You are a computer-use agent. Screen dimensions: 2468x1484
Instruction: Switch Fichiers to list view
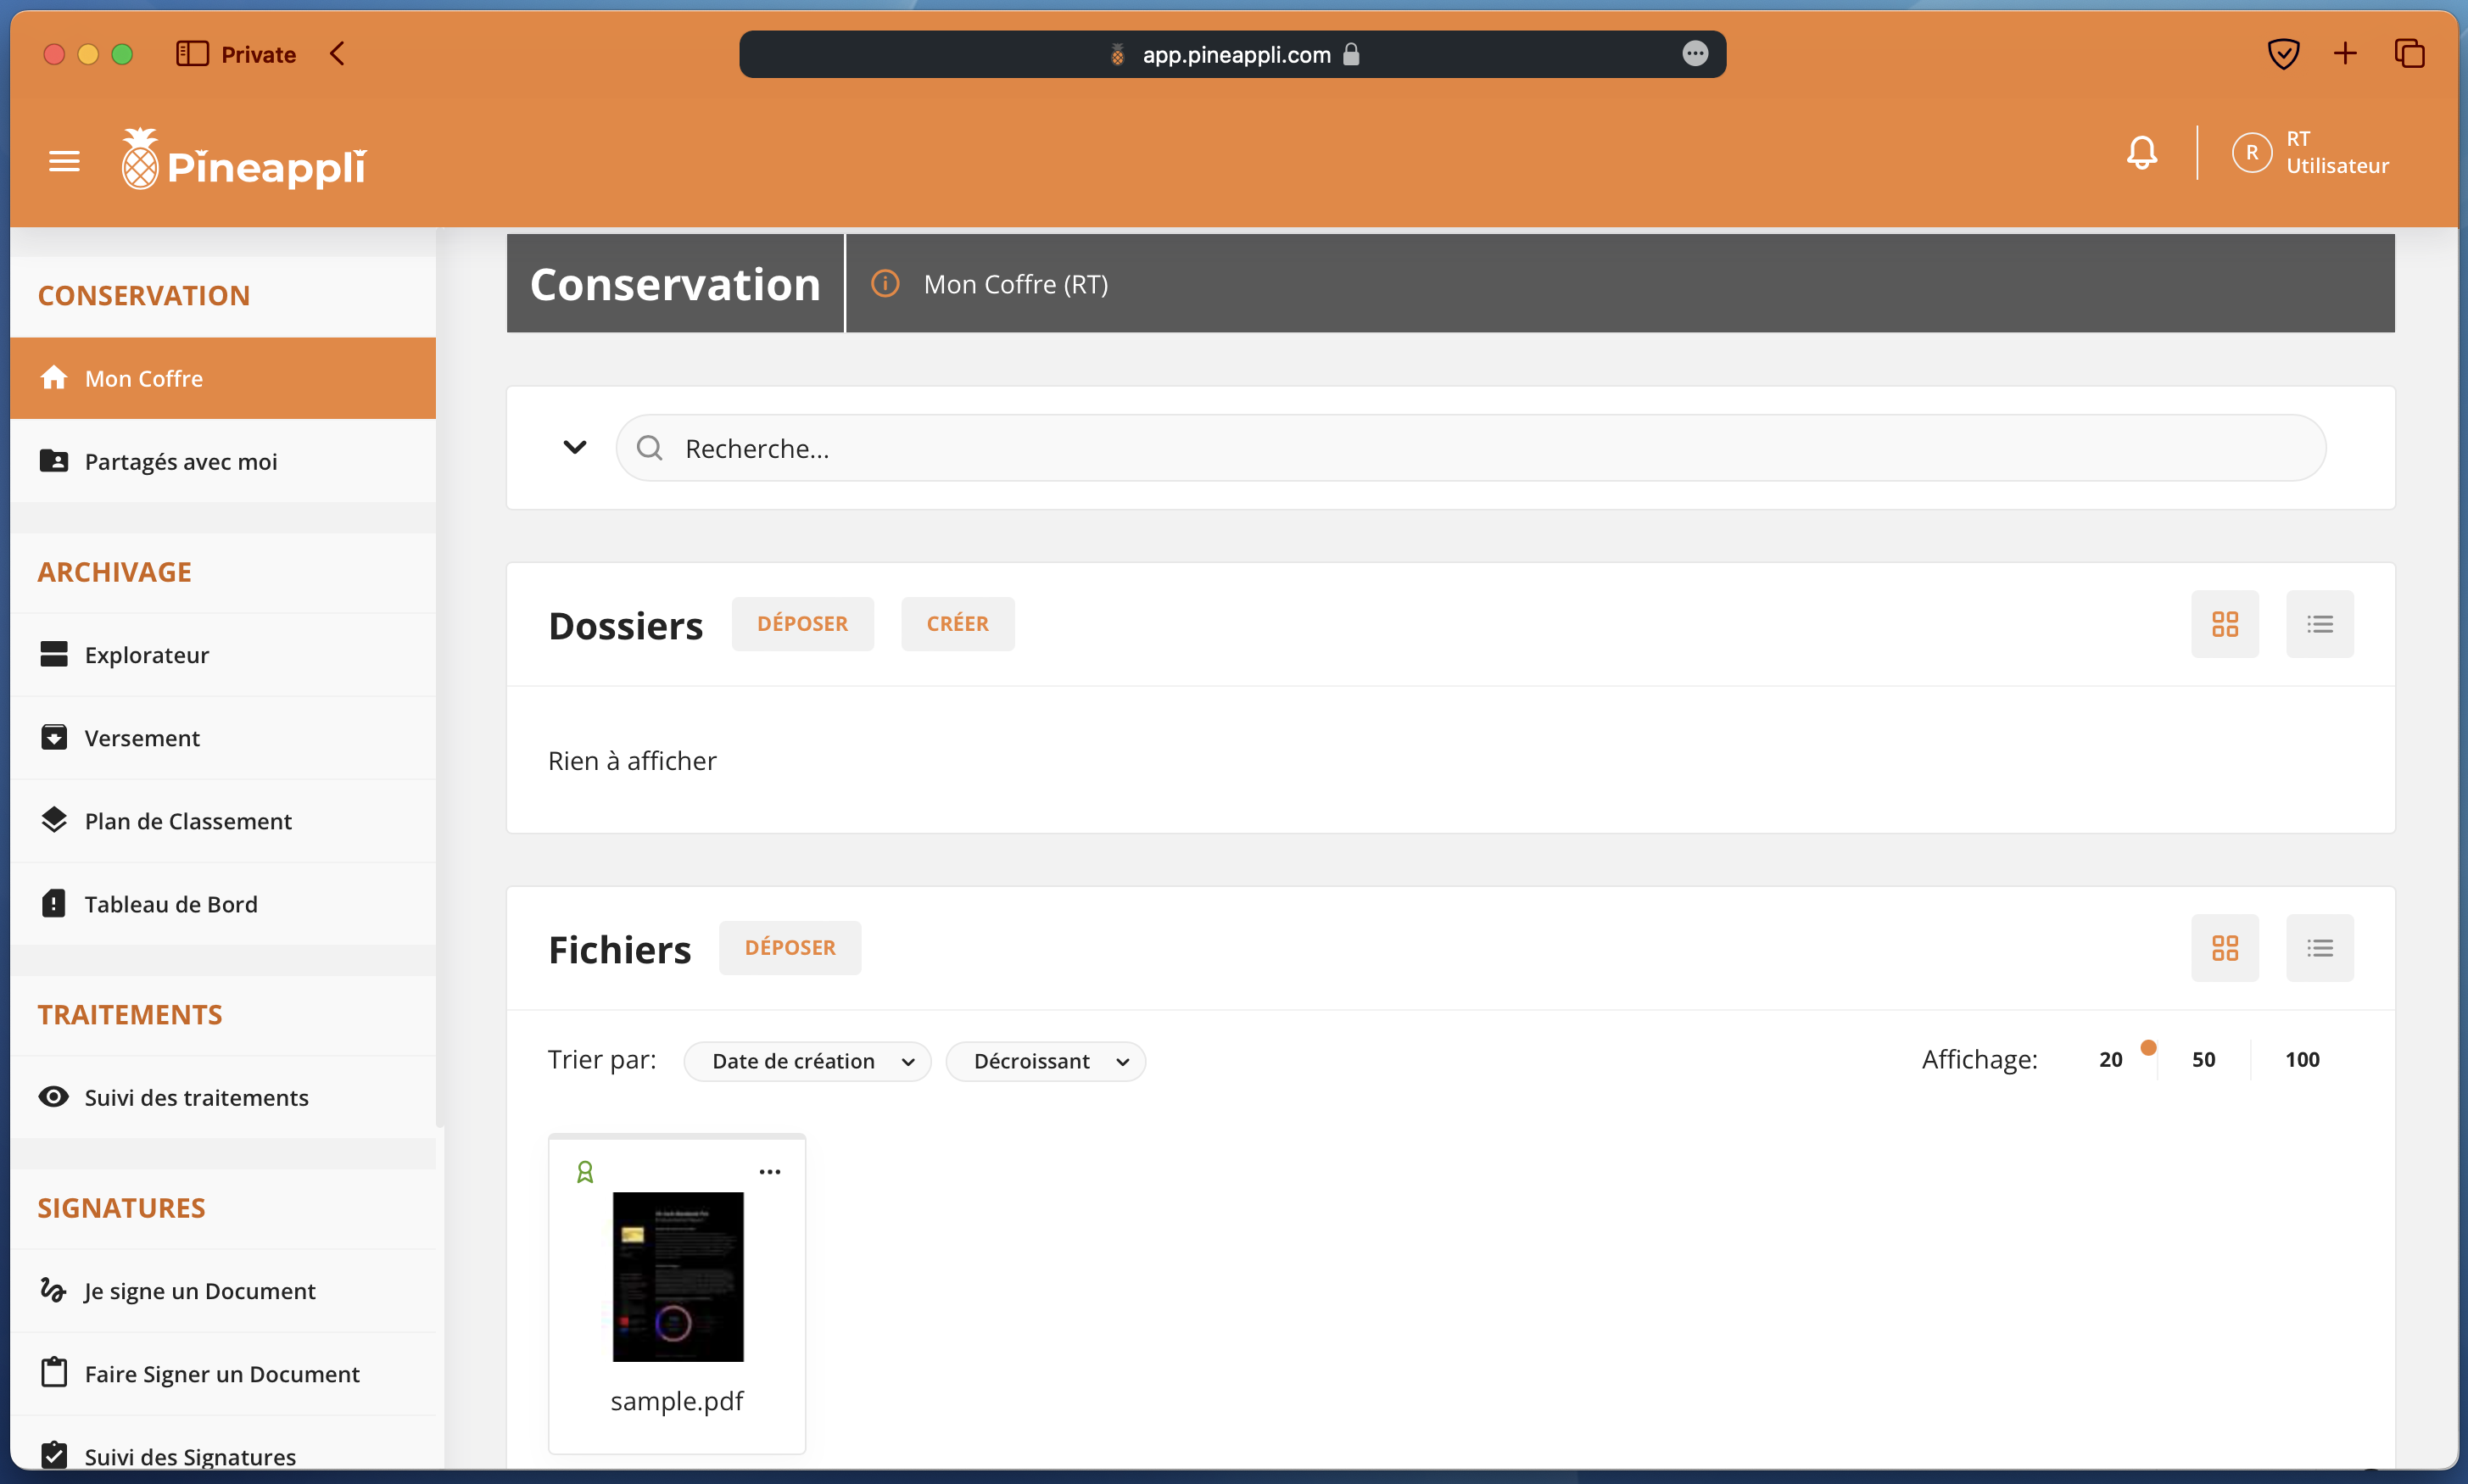(x=2319, y=948)
